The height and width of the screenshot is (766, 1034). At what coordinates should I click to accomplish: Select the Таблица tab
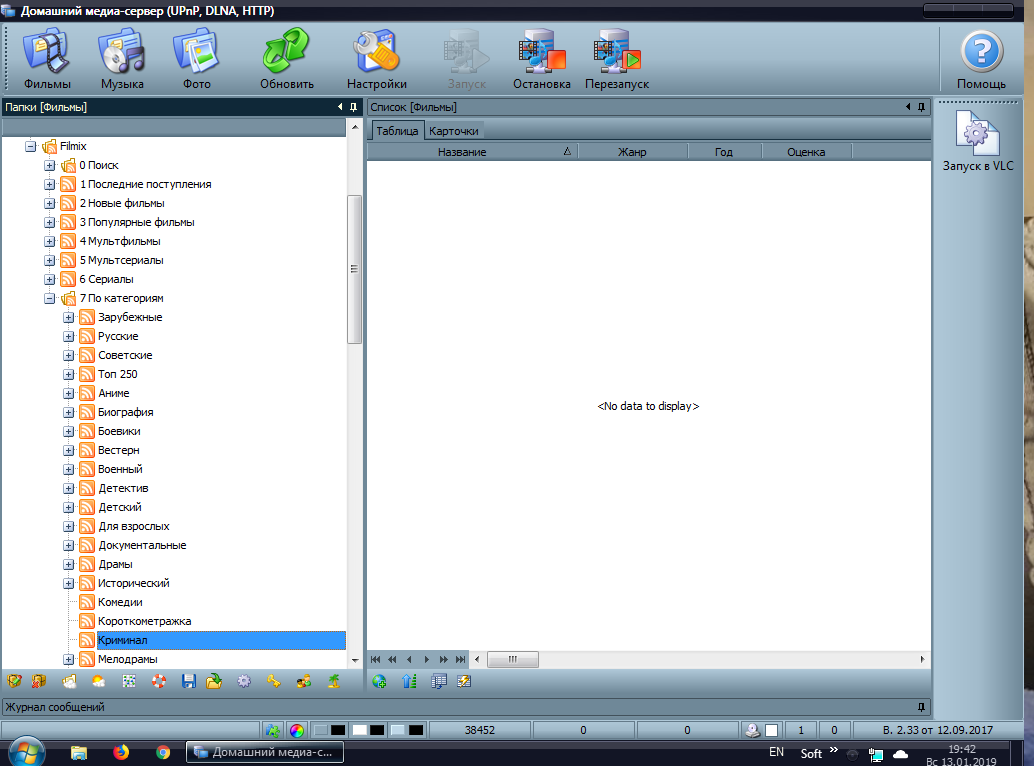pos(397,131)
